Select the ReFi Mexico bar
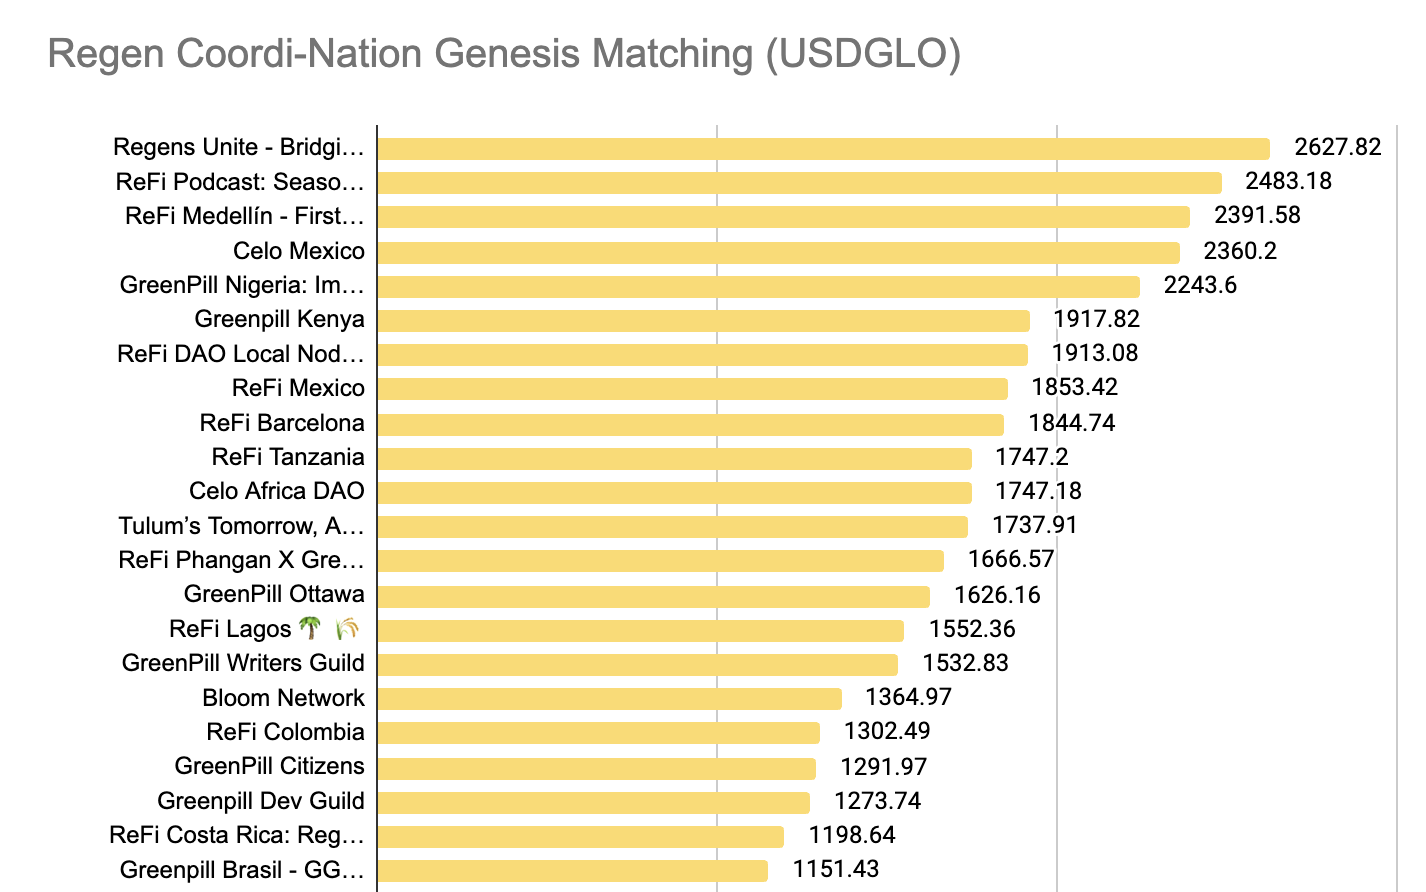This screenshot has width=1426, height=892. tap(692, 389)
